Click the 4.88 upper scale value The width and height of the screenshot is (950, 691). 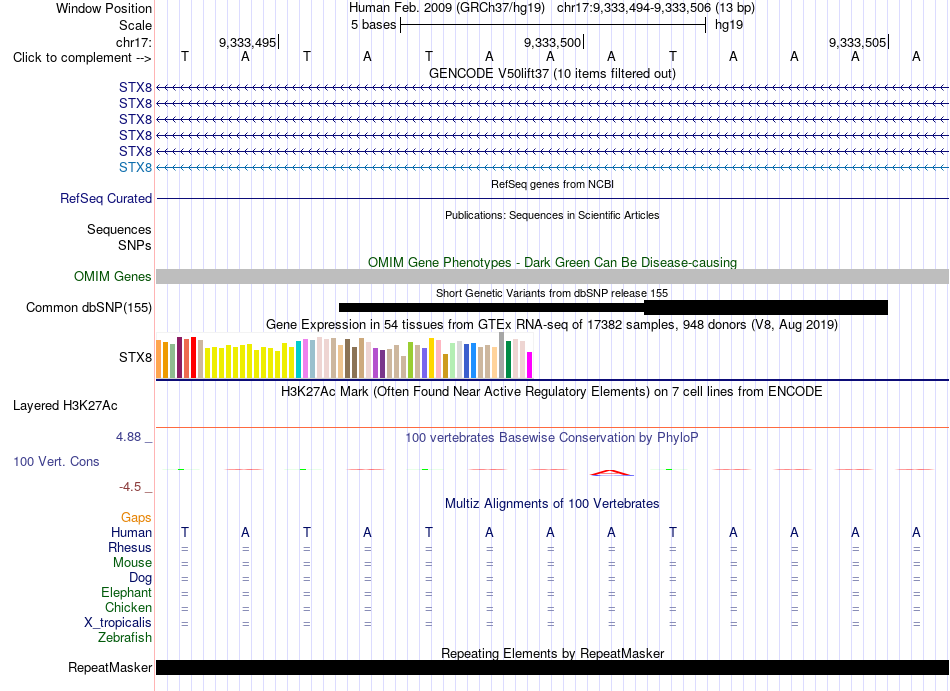tap(128, 437)
